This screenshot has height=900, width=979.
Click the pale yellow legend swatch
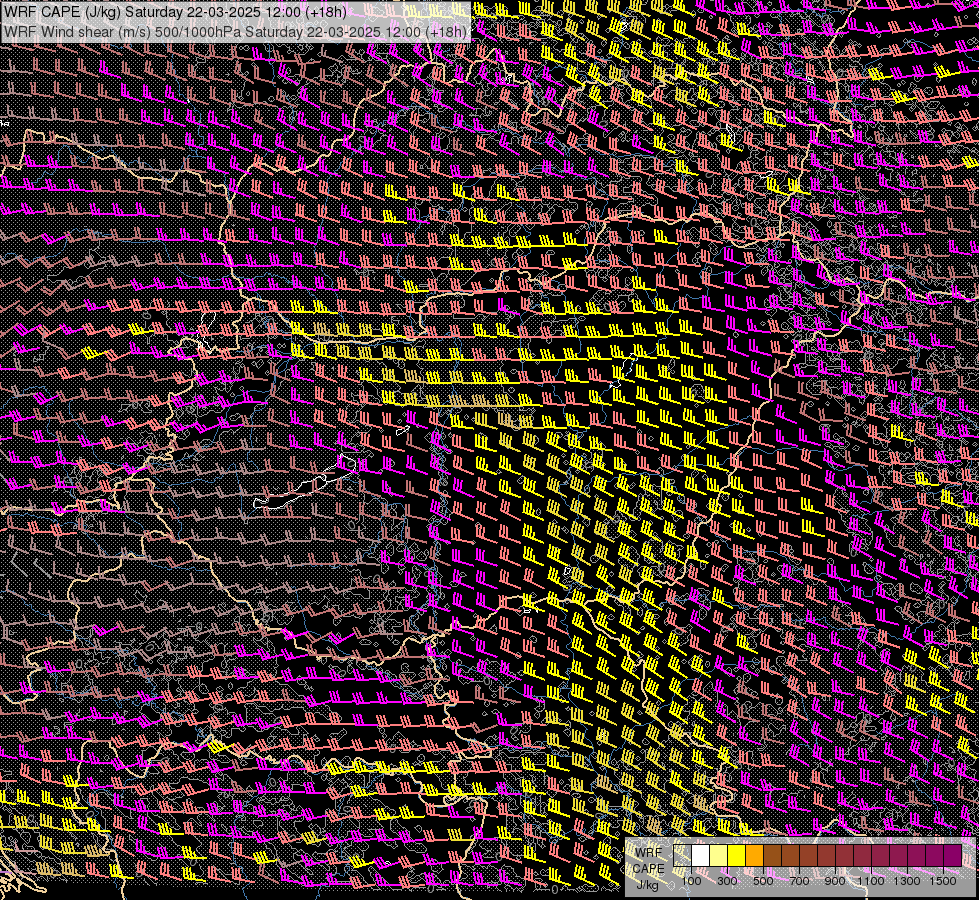(719, 855)
